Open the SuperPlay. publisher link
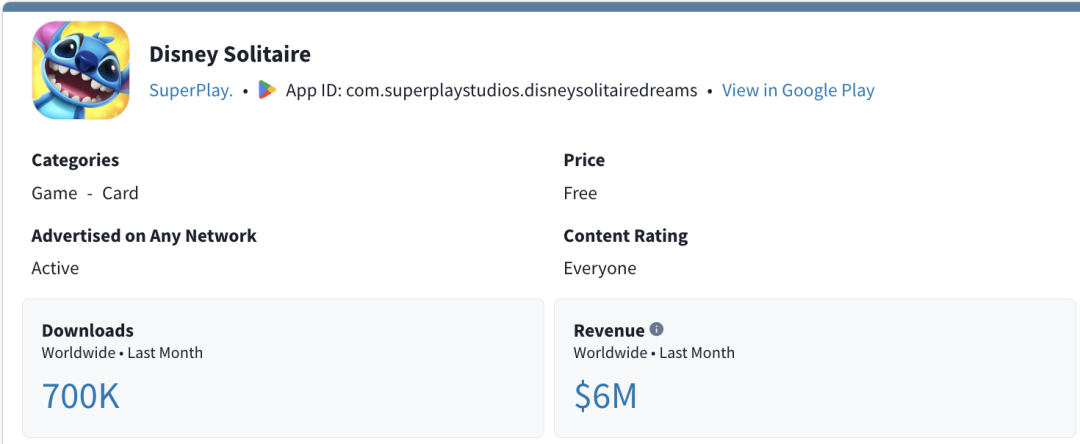This screenshot has height=444, width=1080. 191,90
